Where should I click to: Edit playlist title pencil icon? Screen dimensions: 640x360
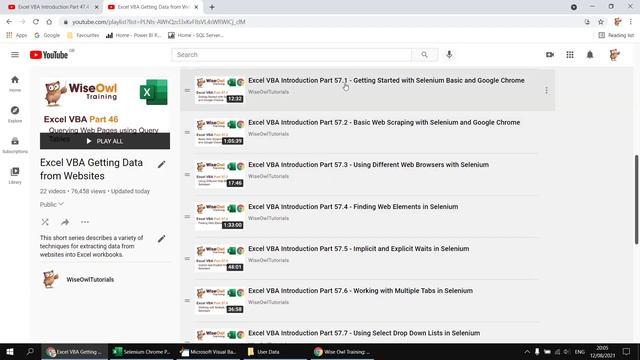click(162, 164)
